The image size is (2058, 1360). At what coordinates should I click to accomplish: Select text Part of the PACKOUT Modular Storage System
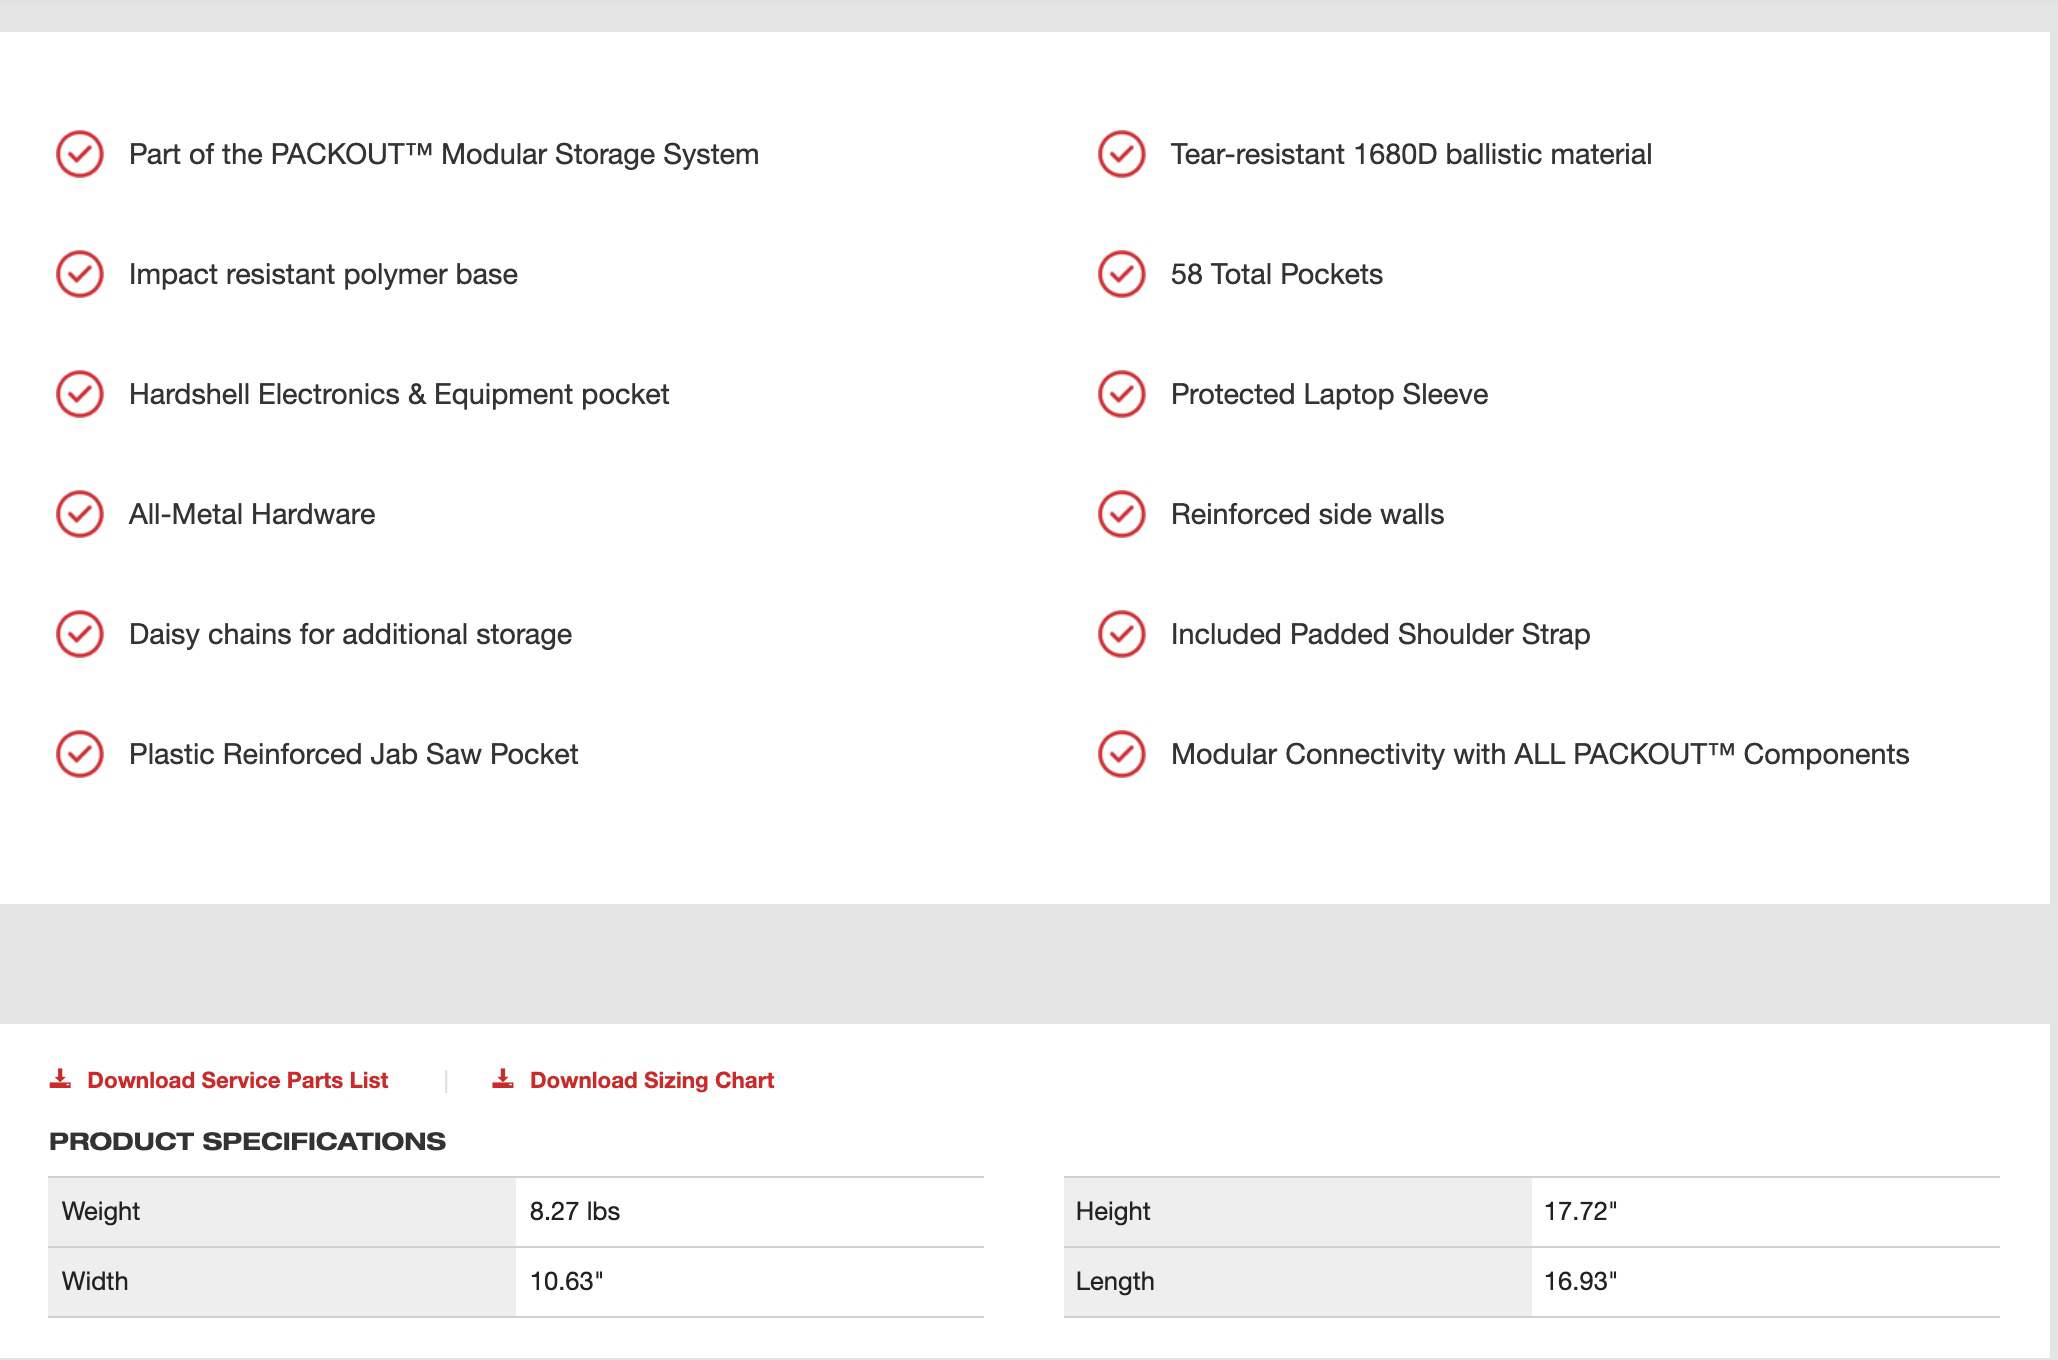pos(444,154)
